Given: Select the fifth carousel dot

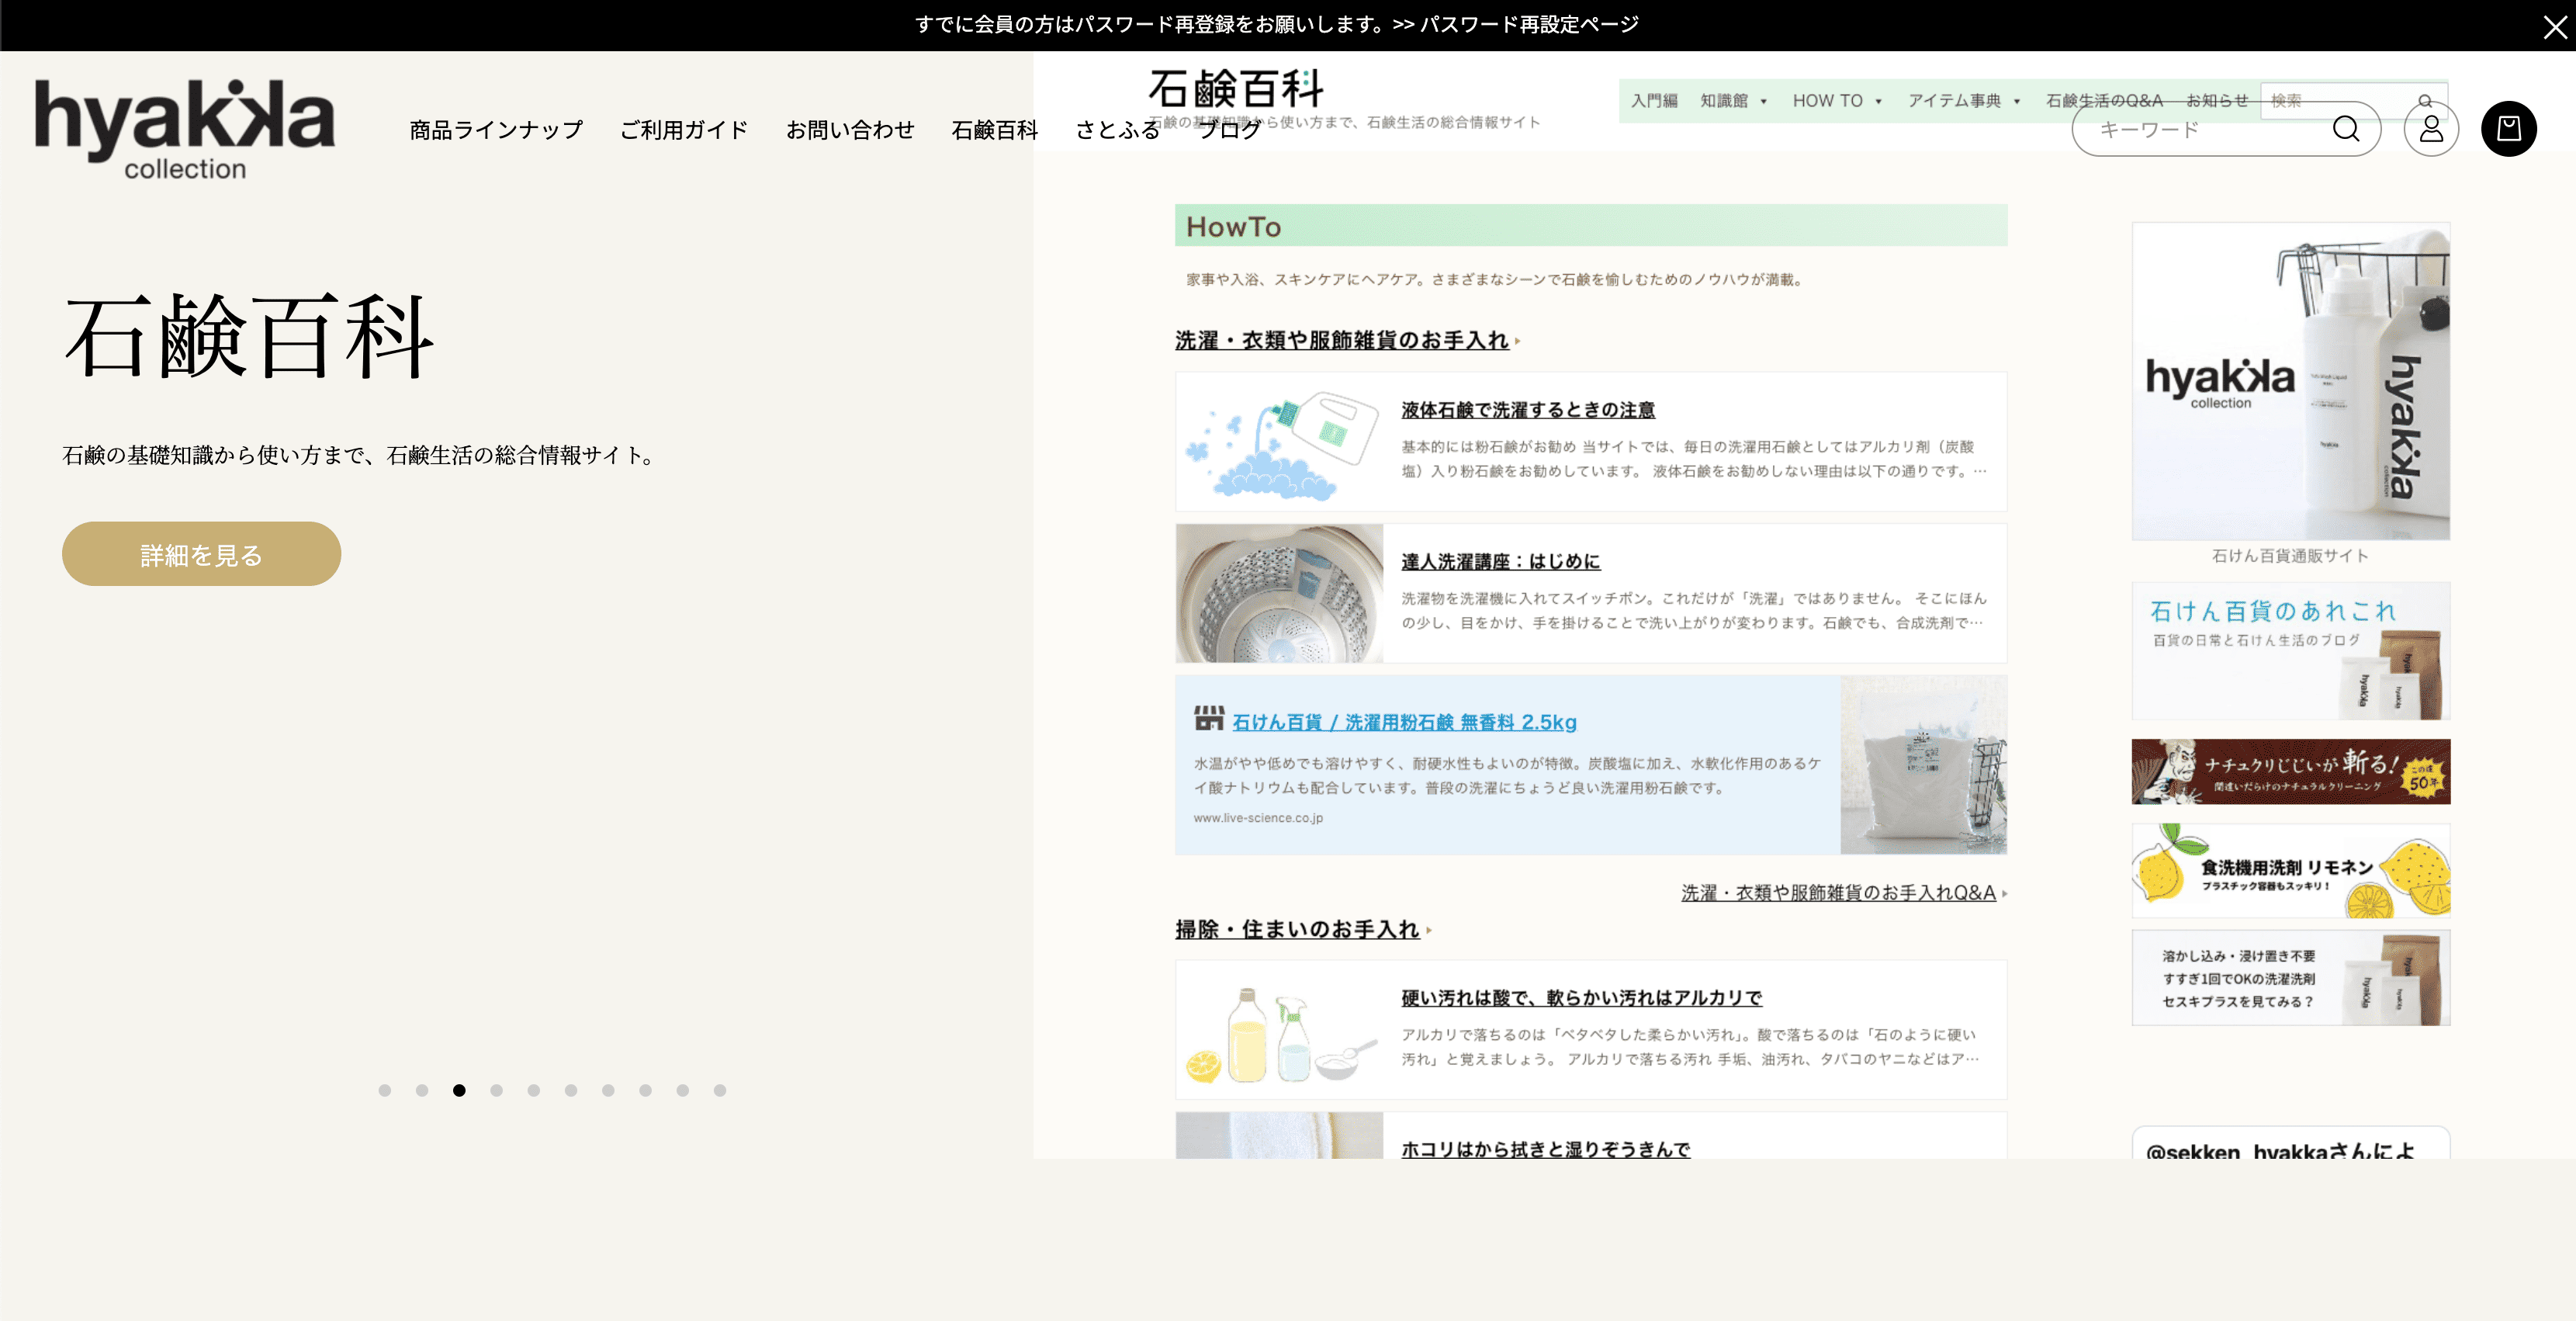Looking at the screenshot, I should click(x=534, y=1090).
